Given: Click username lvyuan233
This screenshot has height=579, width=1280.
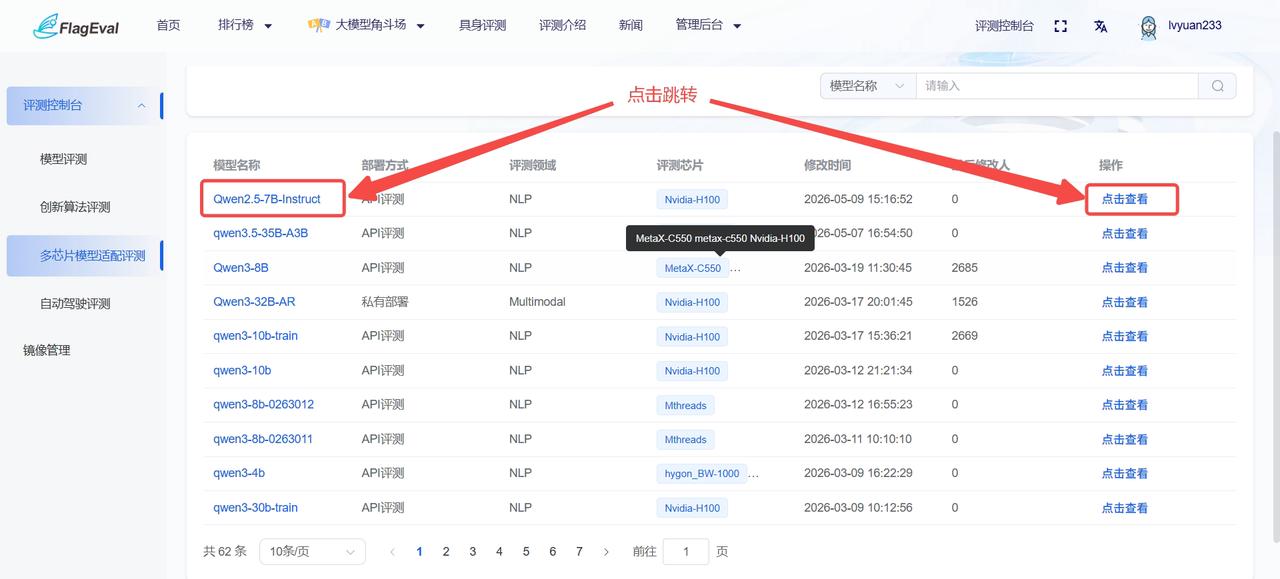Looking at the screenshot, I should (1195, 26).
